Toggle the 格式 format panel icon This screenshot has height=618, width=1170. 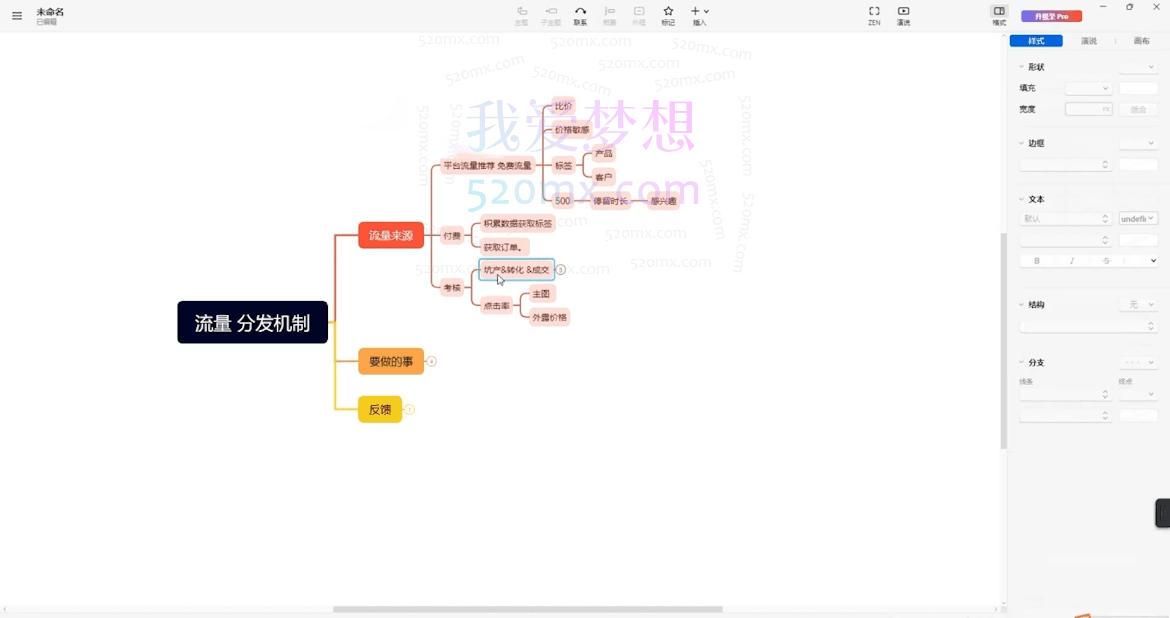click(x=998, y=15)
